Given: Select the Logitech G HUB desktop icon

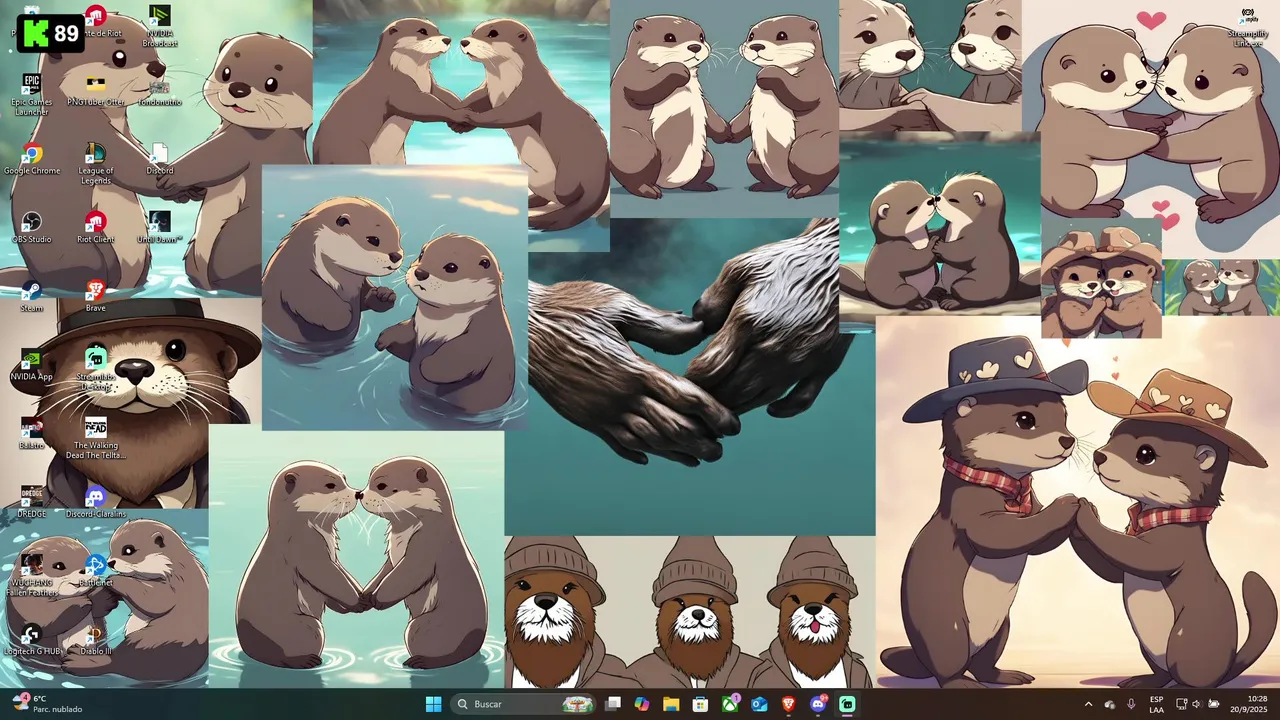Looking at the screenshot, I should click(32, 639).
